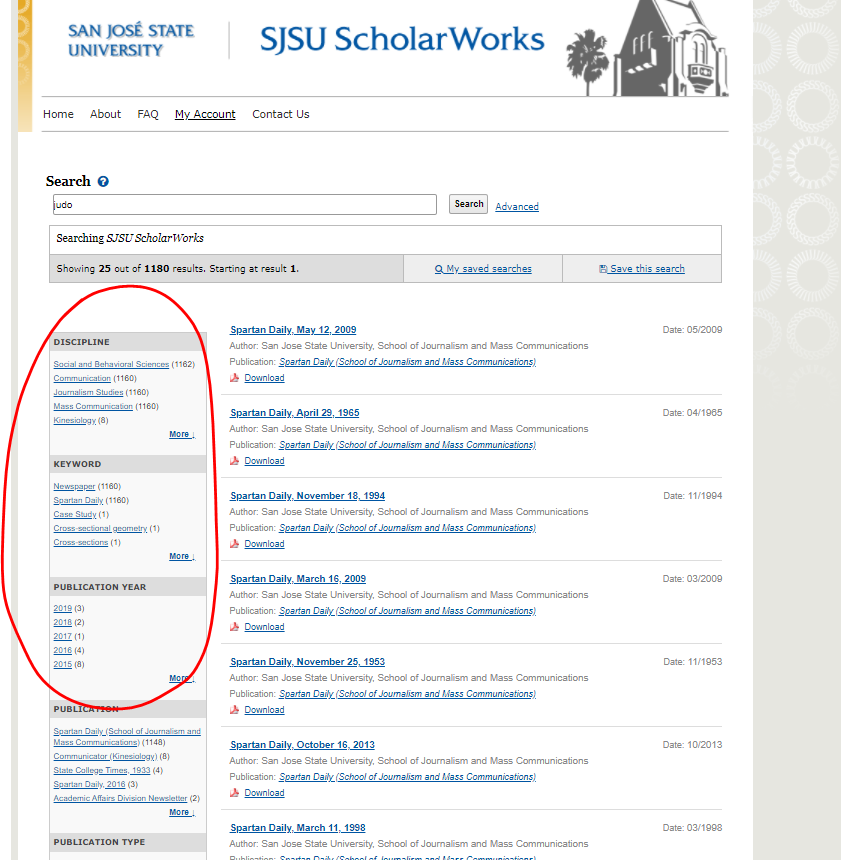Click the search help question mark icon
Image resolution: width=841 pixels, height=860 pixels.
coord(103,182)
